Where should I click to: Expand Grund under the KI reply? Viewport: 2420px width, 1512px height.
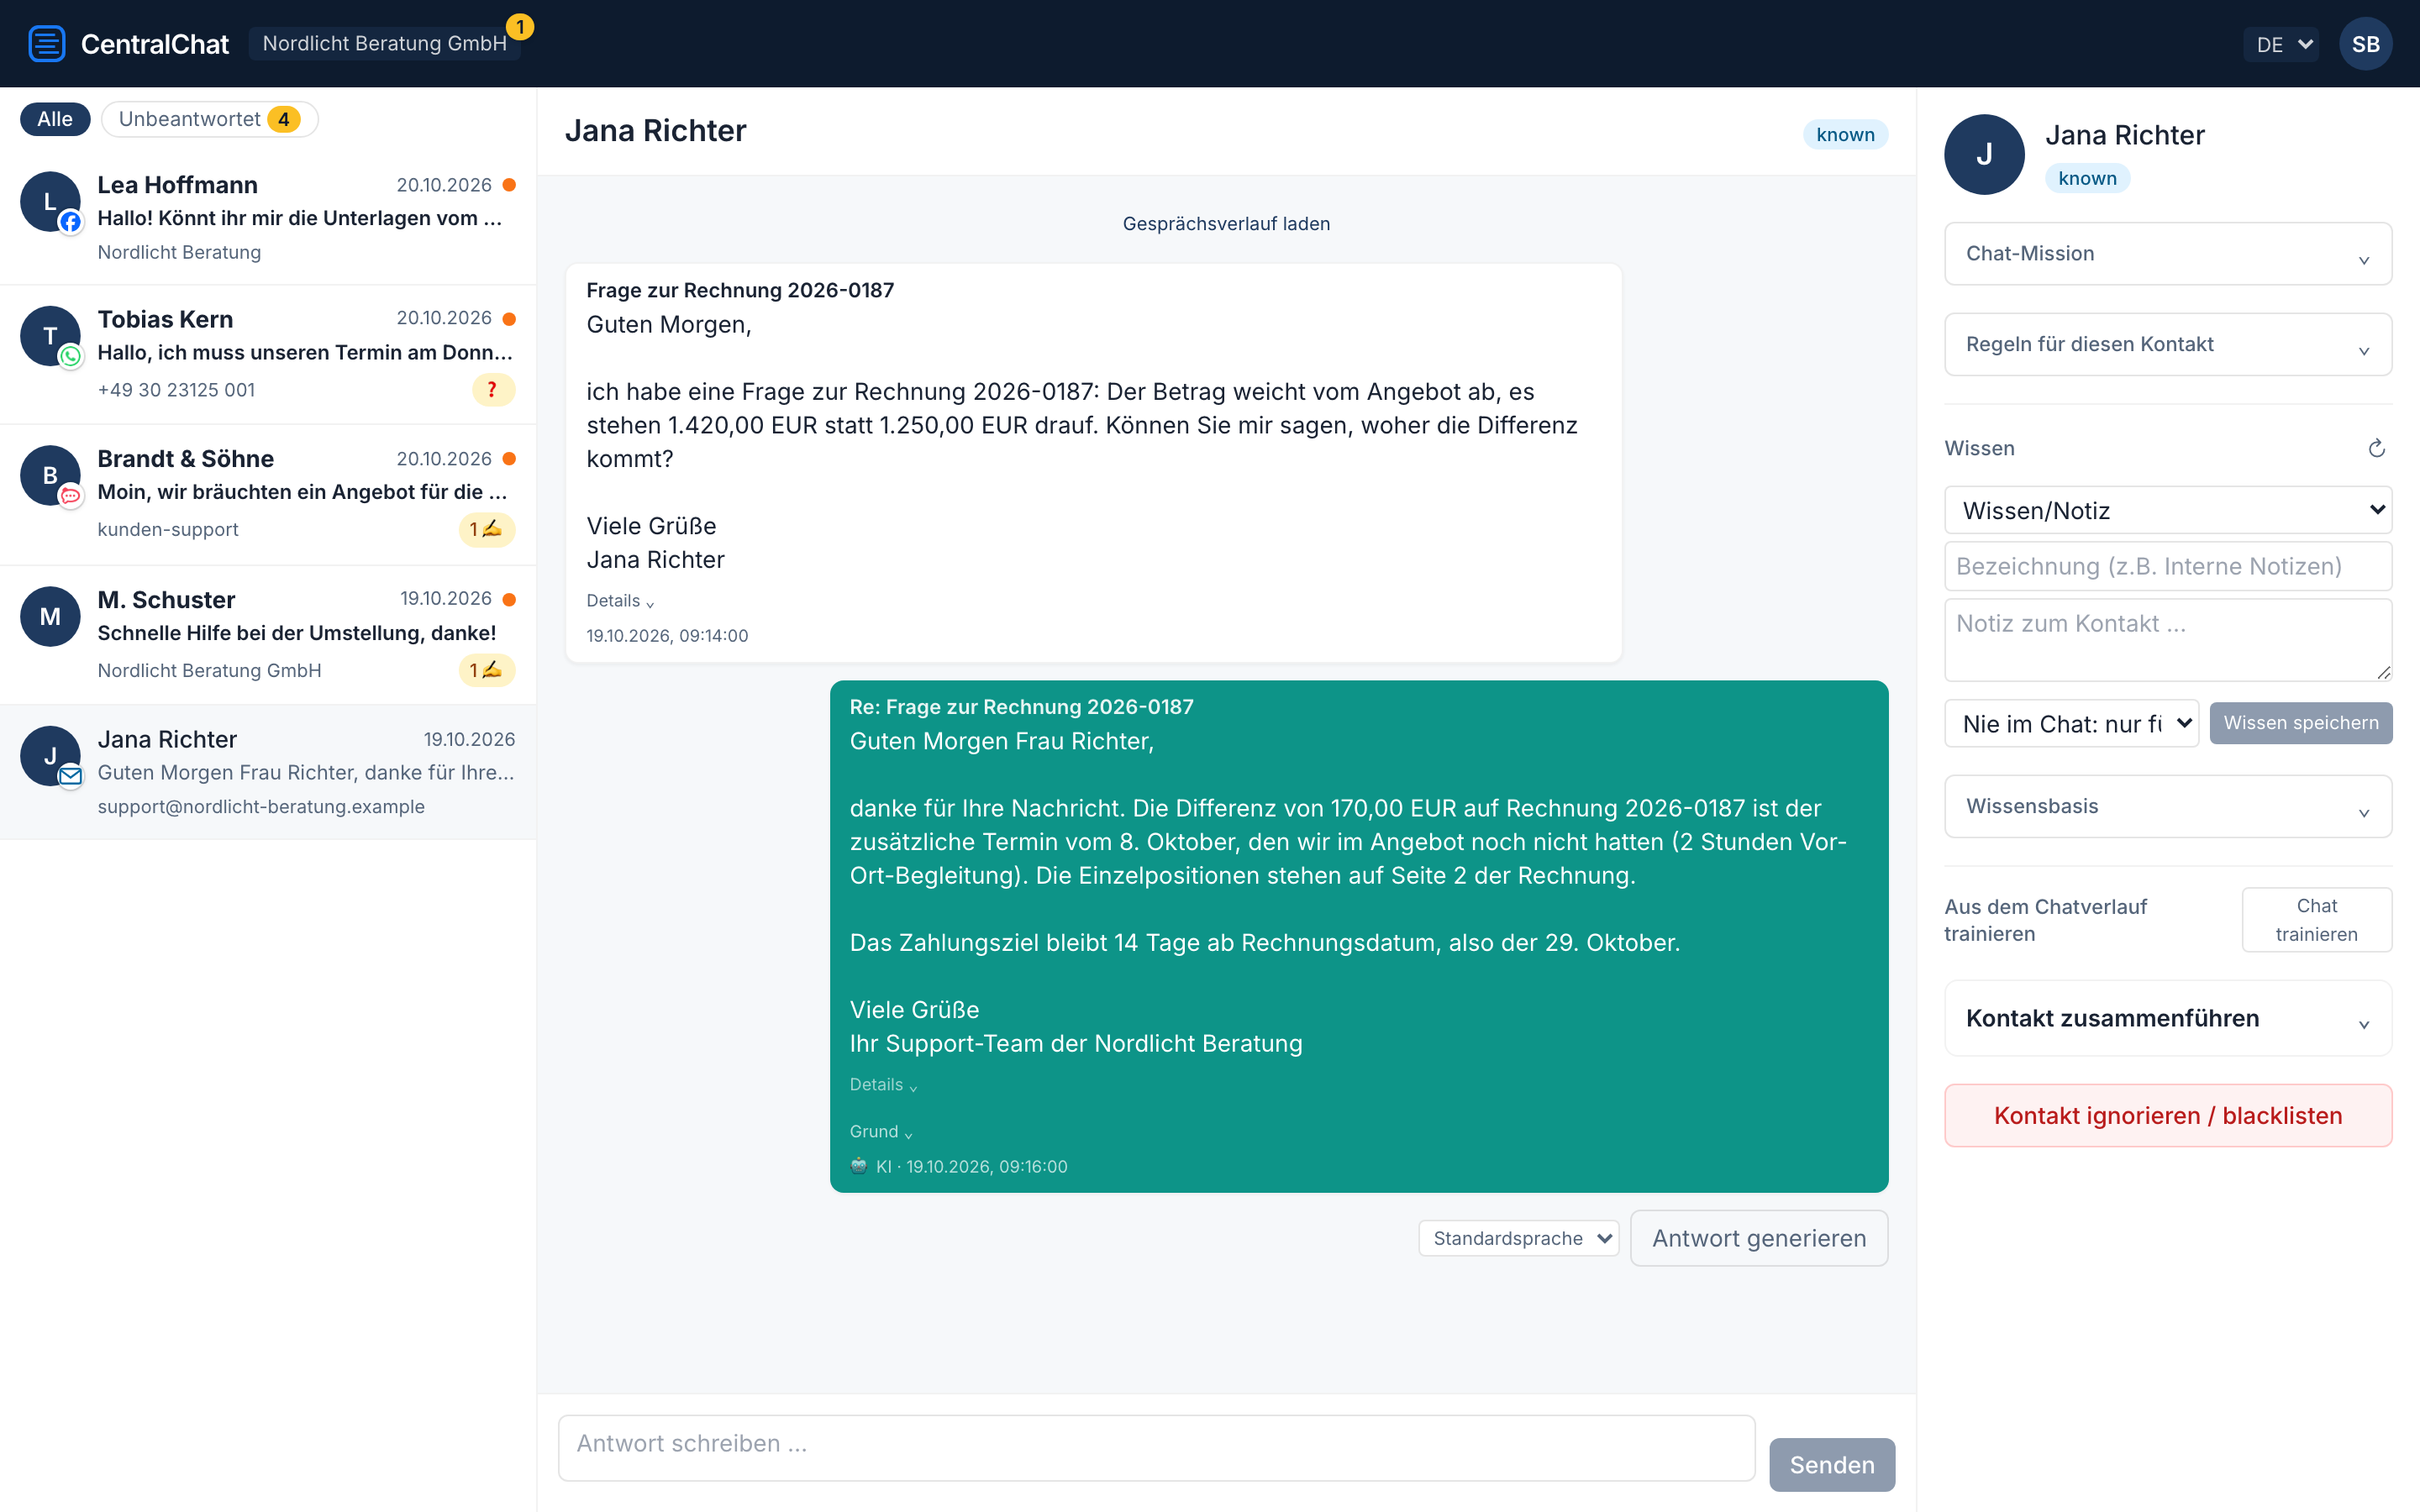click(881, 1132)
